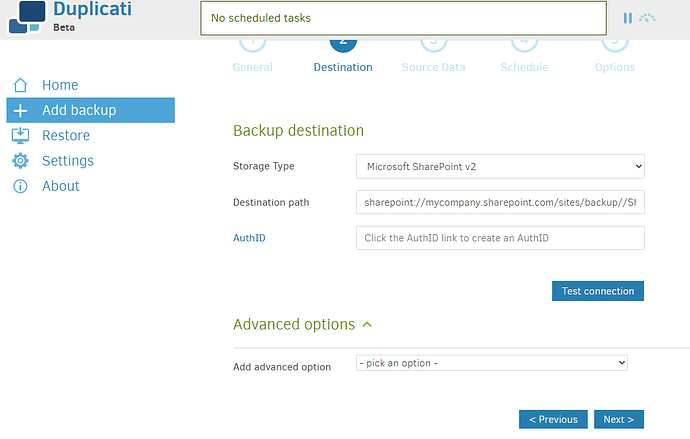Click the Restore monitor icon
Screen dimensions: 690x439
20,135
